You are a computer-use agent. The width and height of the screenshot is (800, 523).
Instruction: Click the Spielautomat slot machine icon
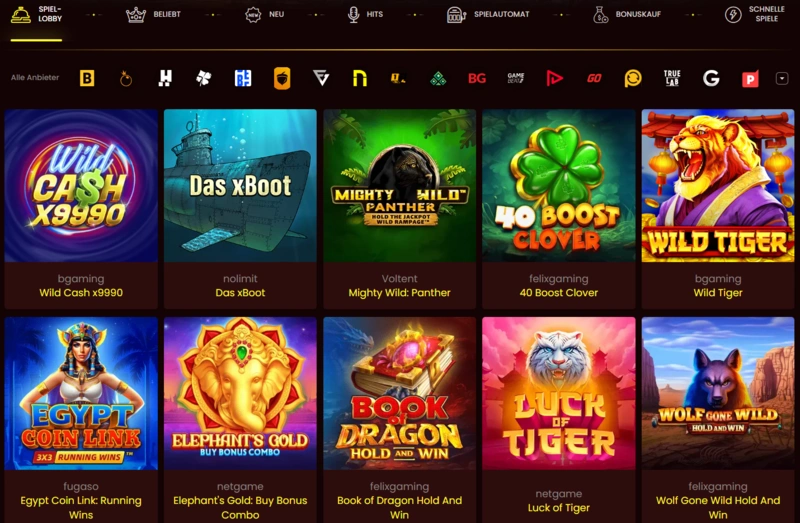tap(456, 15)
